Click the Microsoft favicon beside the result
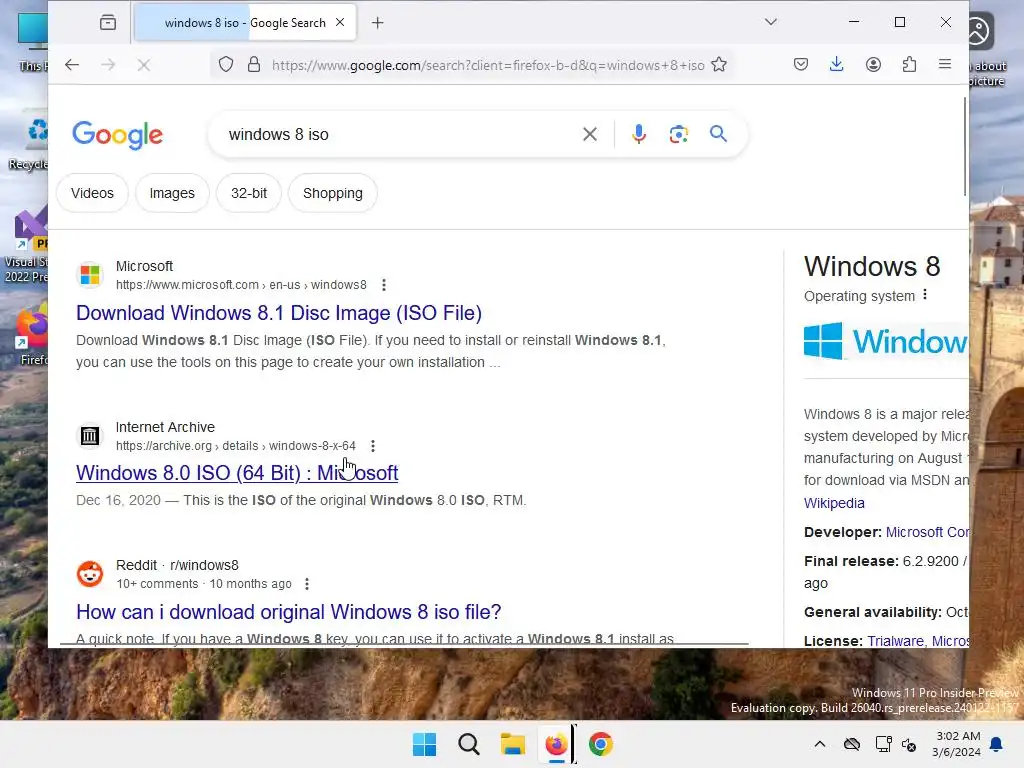The height and width of the screenshot is (768, 1024). point(90,274)
